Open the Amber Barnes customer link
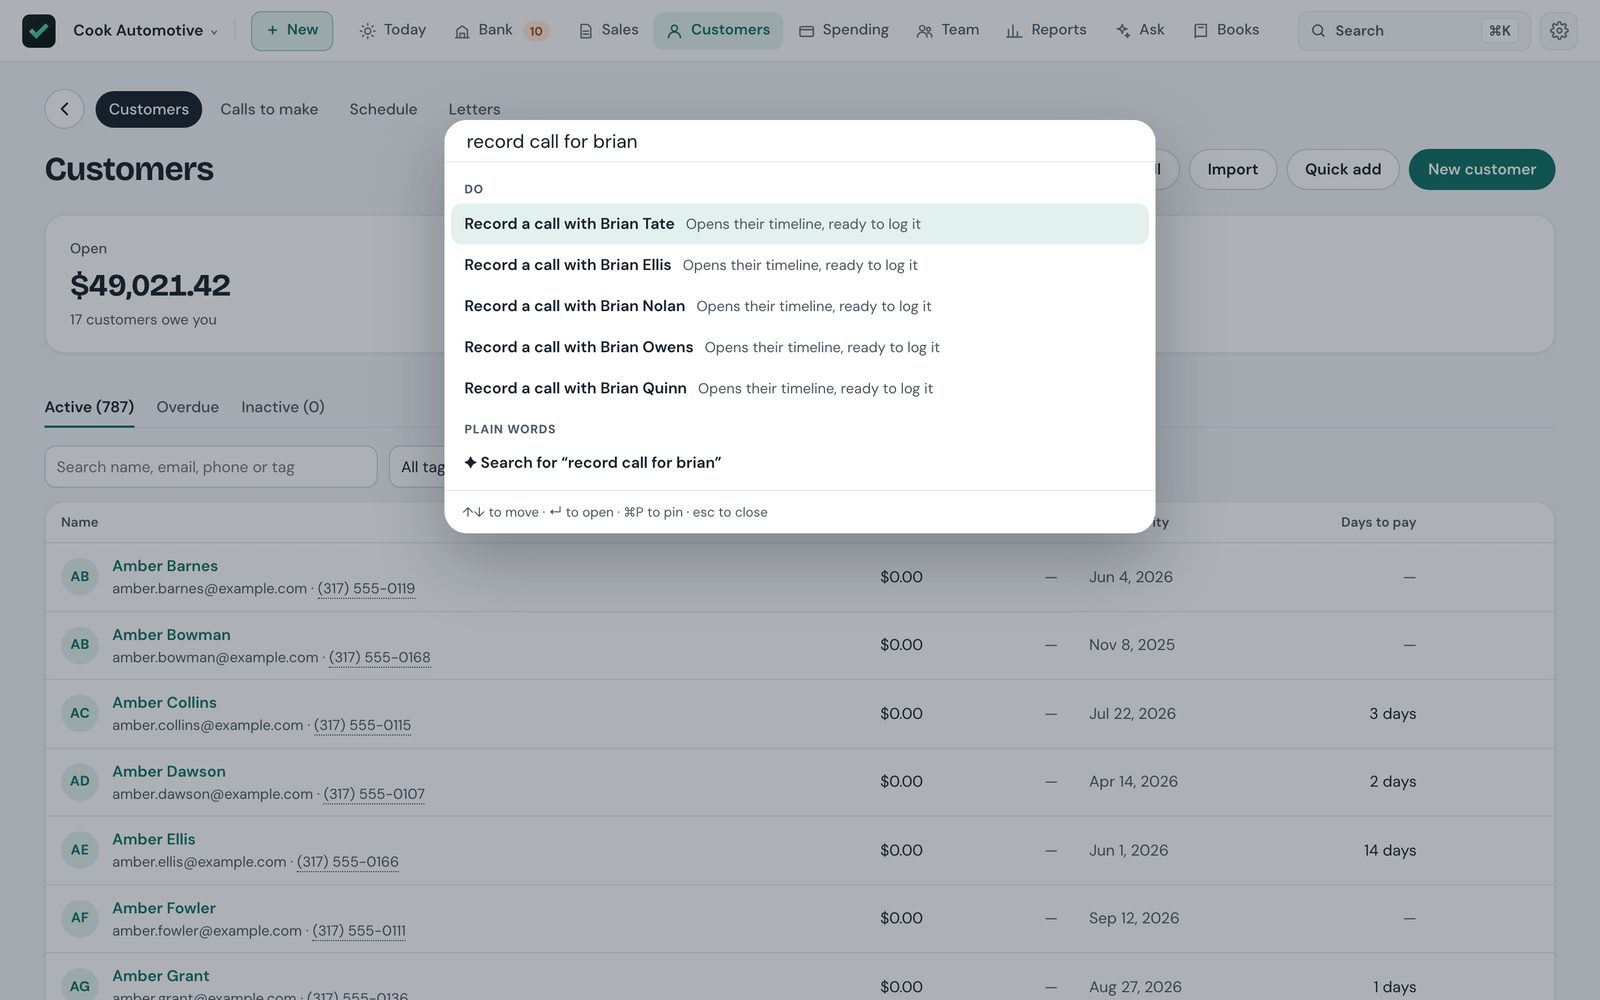The width and height of the screenshot is (1600, 1000). (x=165, y=566)
